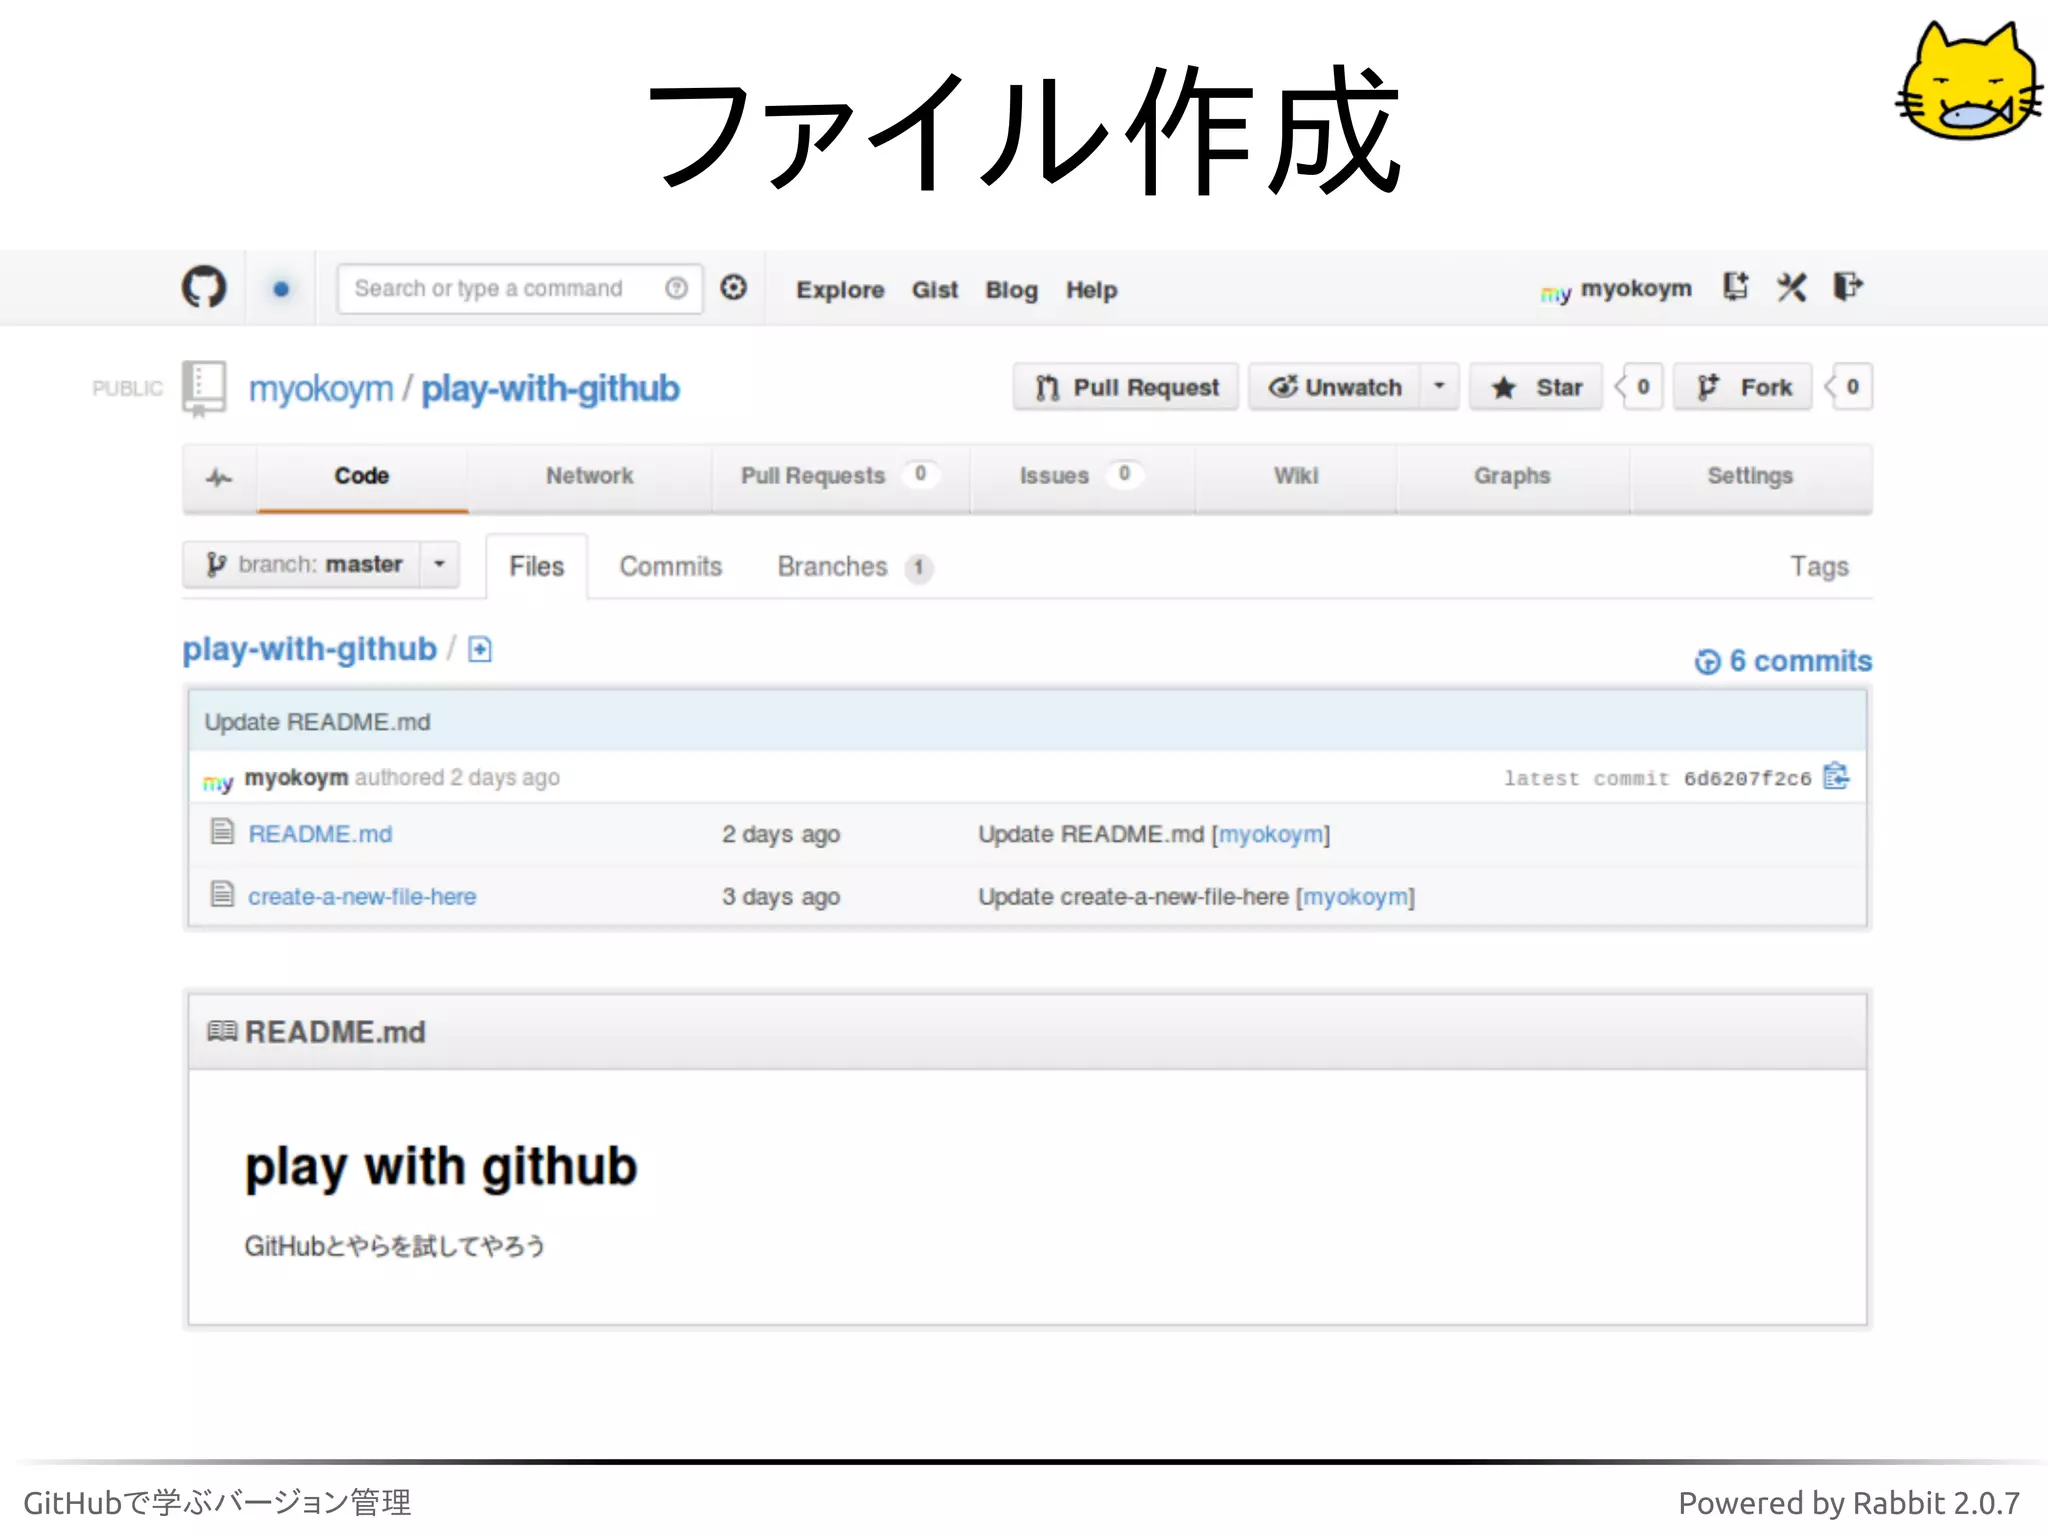Switch to the Pull Requests tab

tap(840, 477)
